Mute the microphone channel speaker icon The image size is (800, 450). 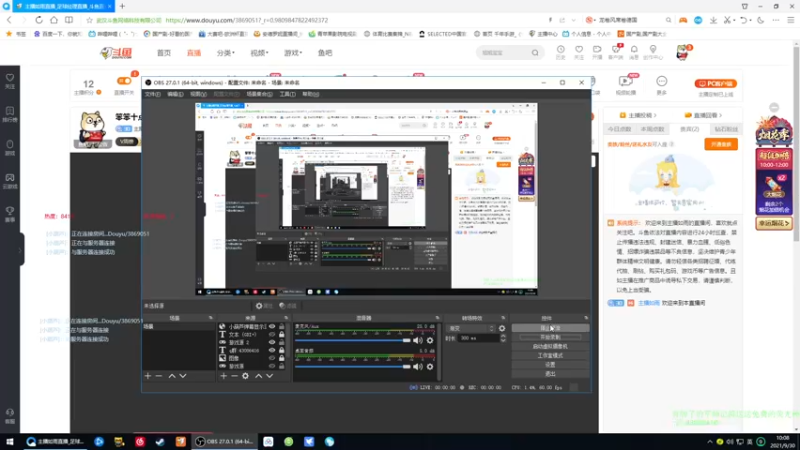pyautogui.click(x=418, y=340)
